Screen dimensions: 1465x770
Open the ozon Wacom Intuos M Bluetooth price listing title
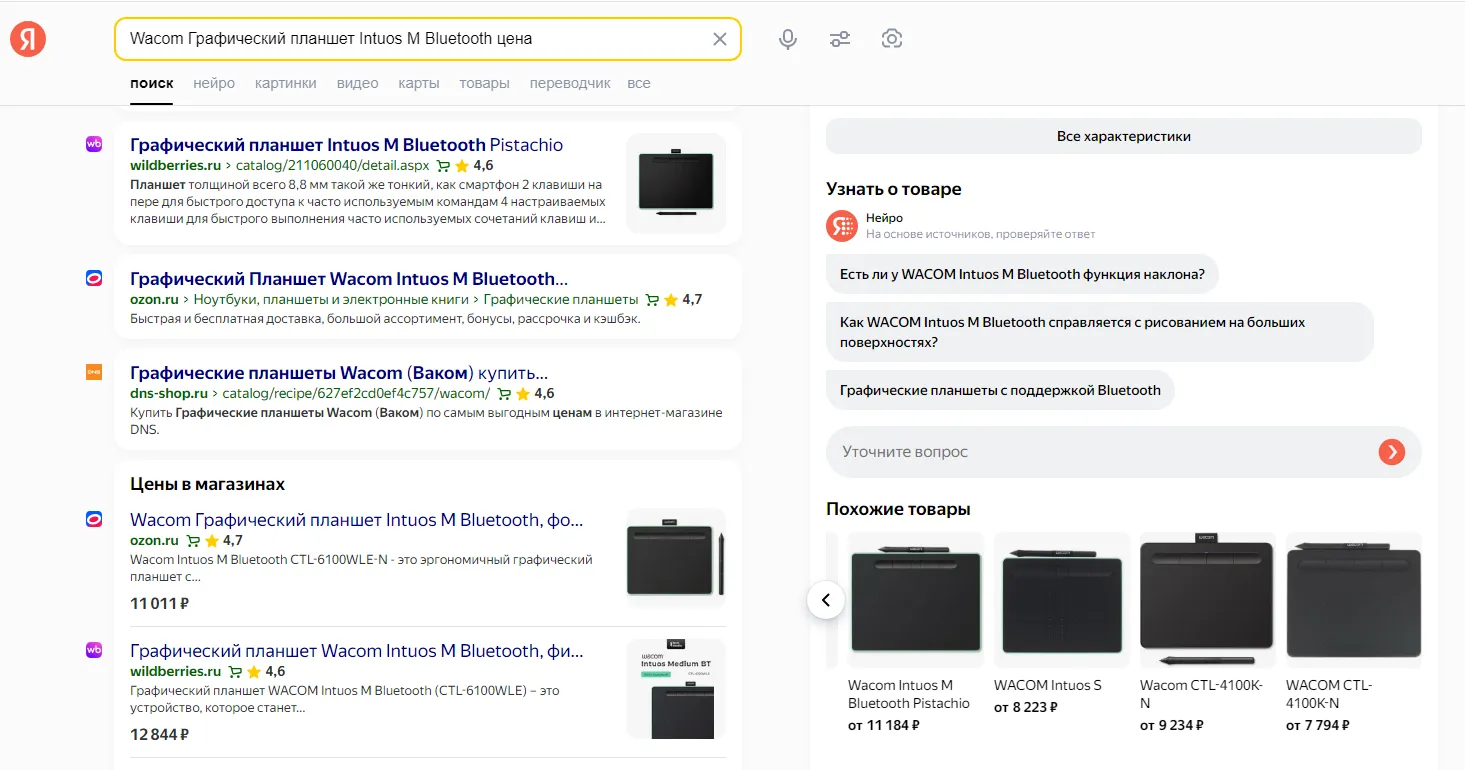pyautogui.click(x=357, y=519)
